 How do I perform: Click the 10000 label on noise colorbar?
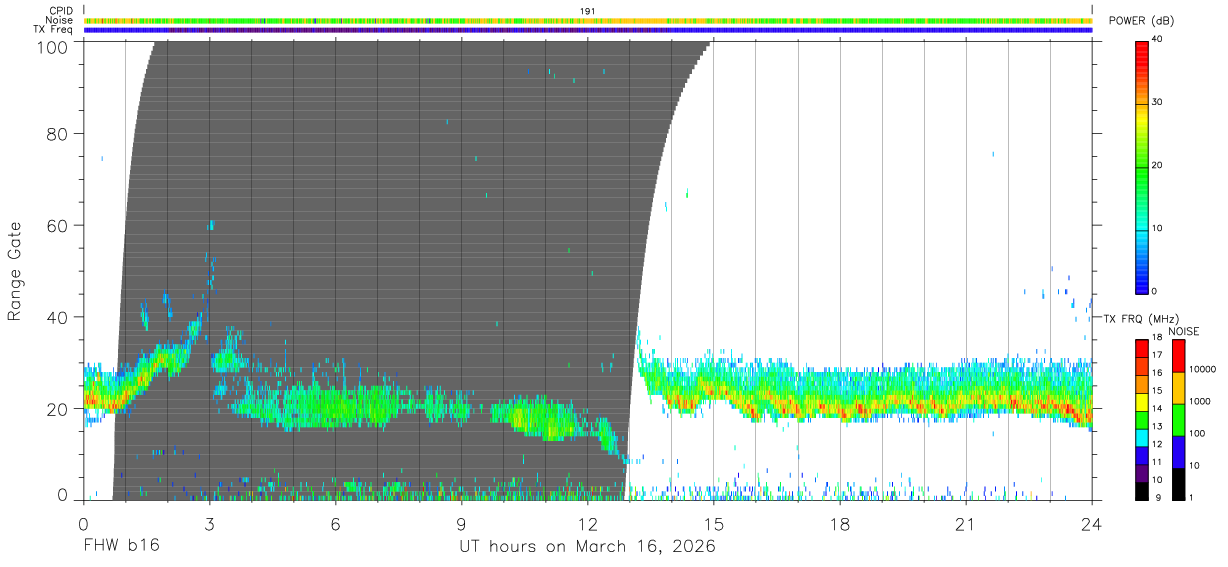[x=1203, y=369]
